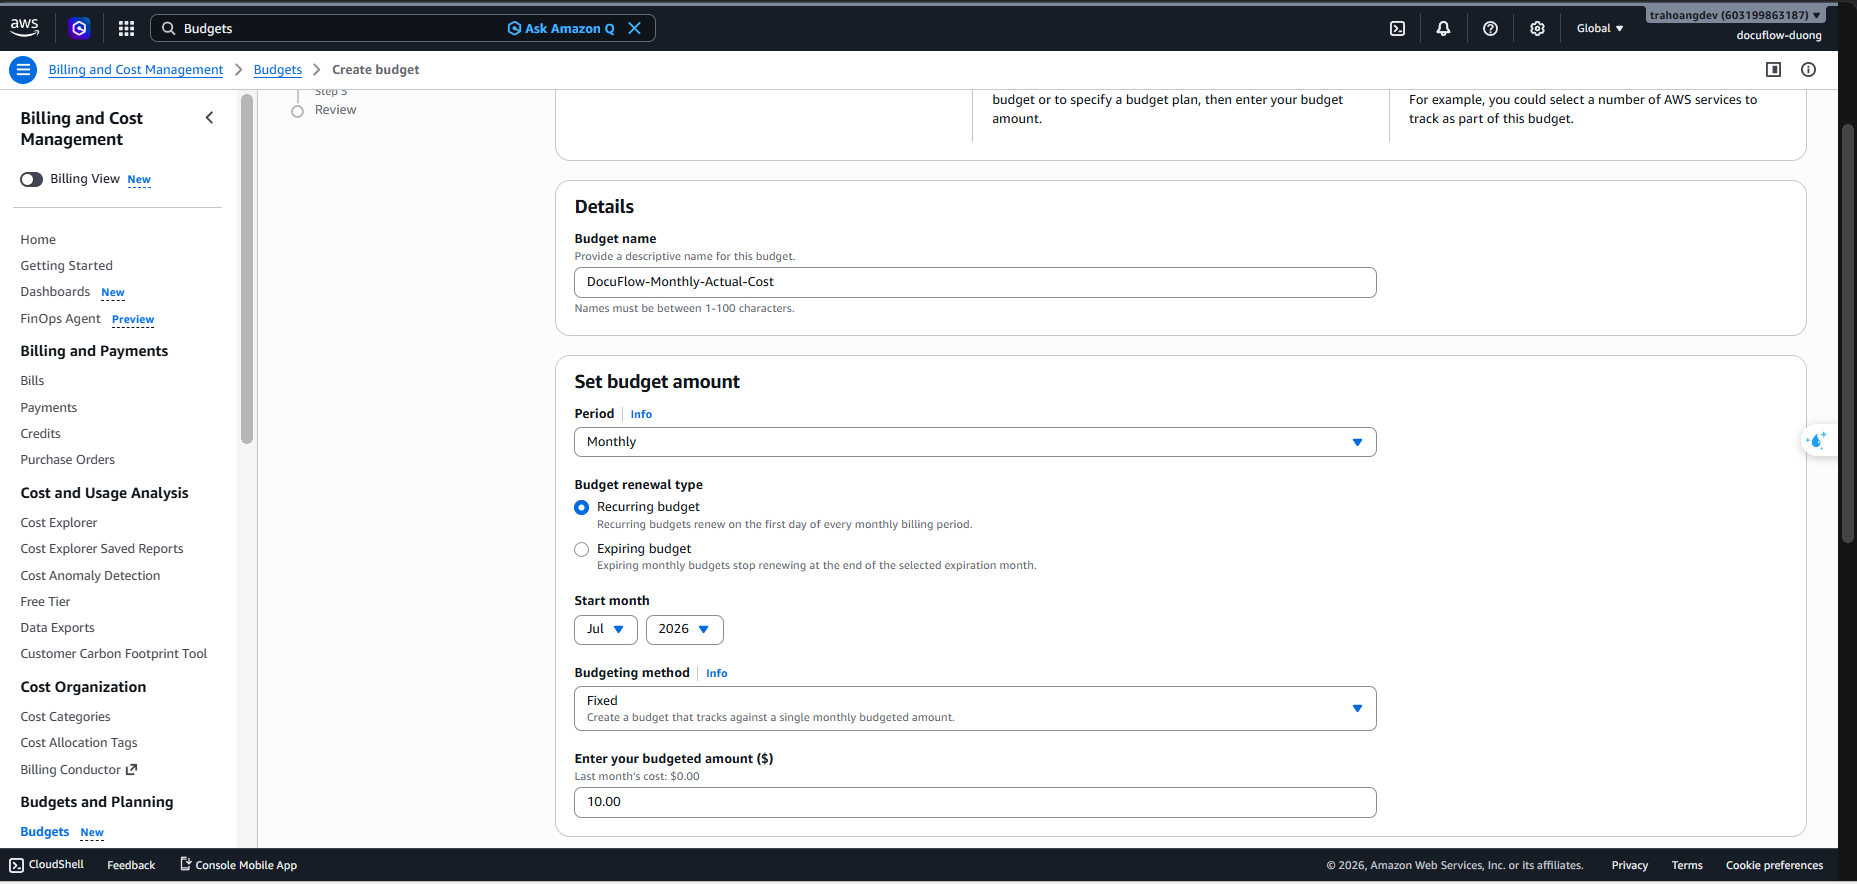
Task: Open the Terms footer link
Action: (1687, 865)
